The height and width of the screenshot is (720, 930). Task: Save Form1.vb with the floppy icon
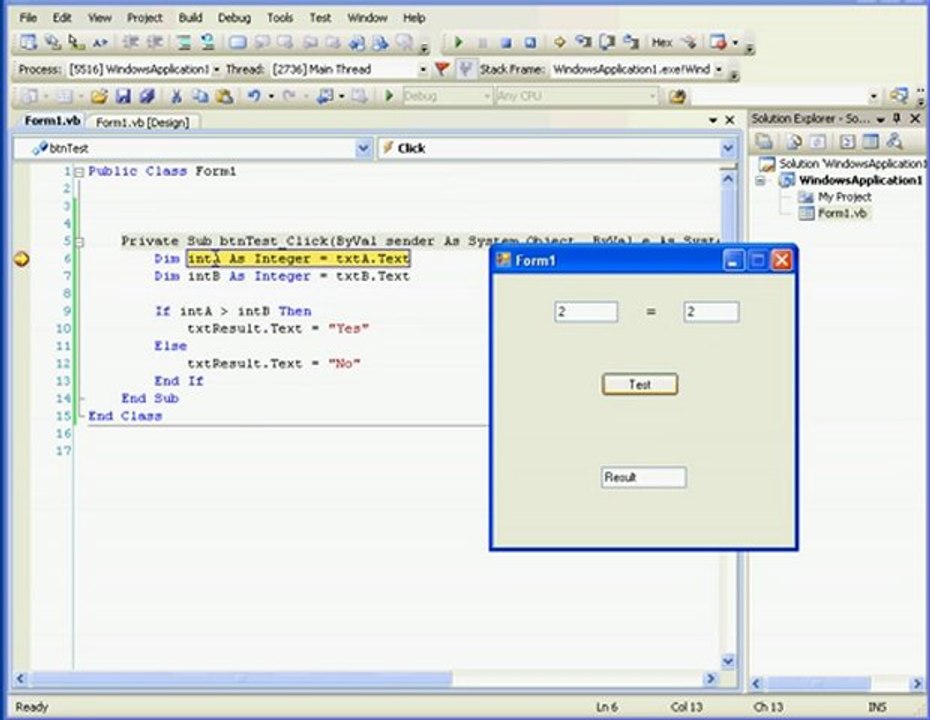[x=123, y=96]
